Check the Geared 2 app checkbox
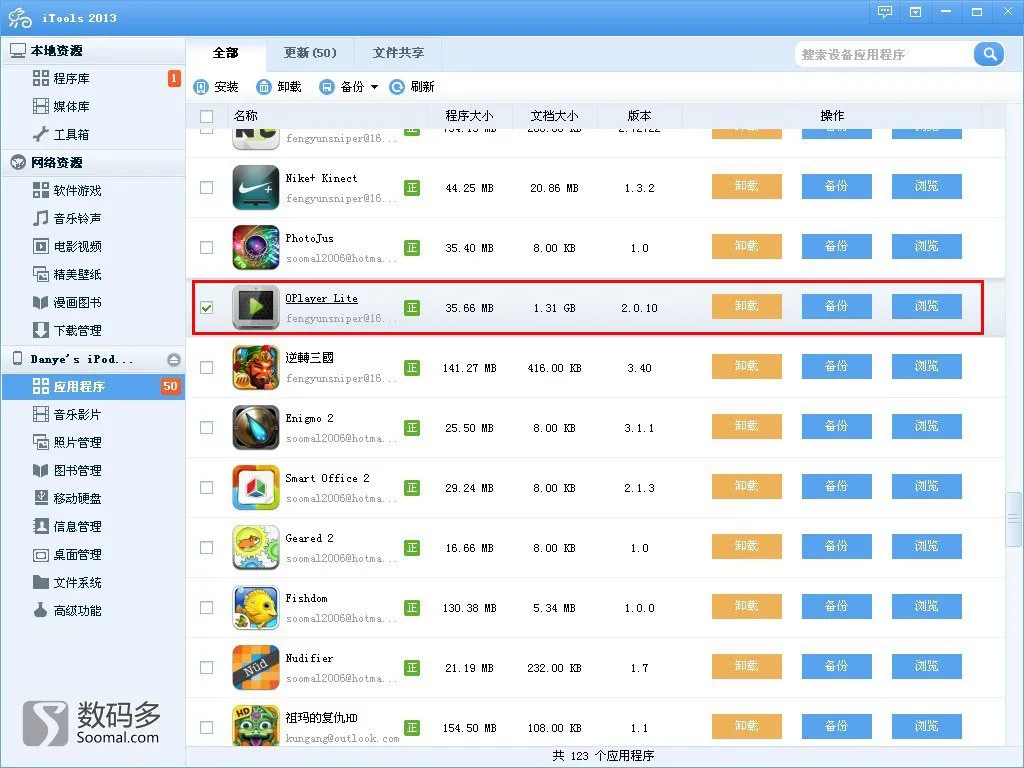Viewport: 1024px width, 768px height. [x=206, y=548]
